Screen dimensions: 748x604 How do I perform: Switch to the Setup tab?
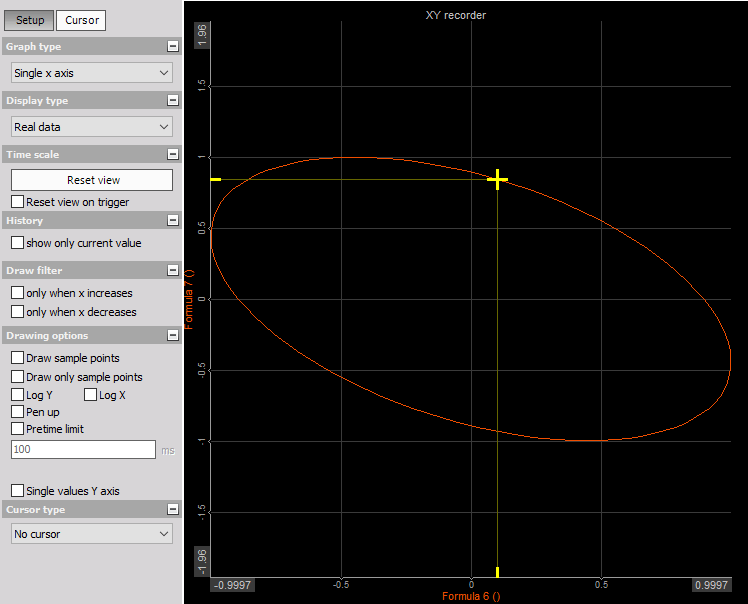[30, 20]
